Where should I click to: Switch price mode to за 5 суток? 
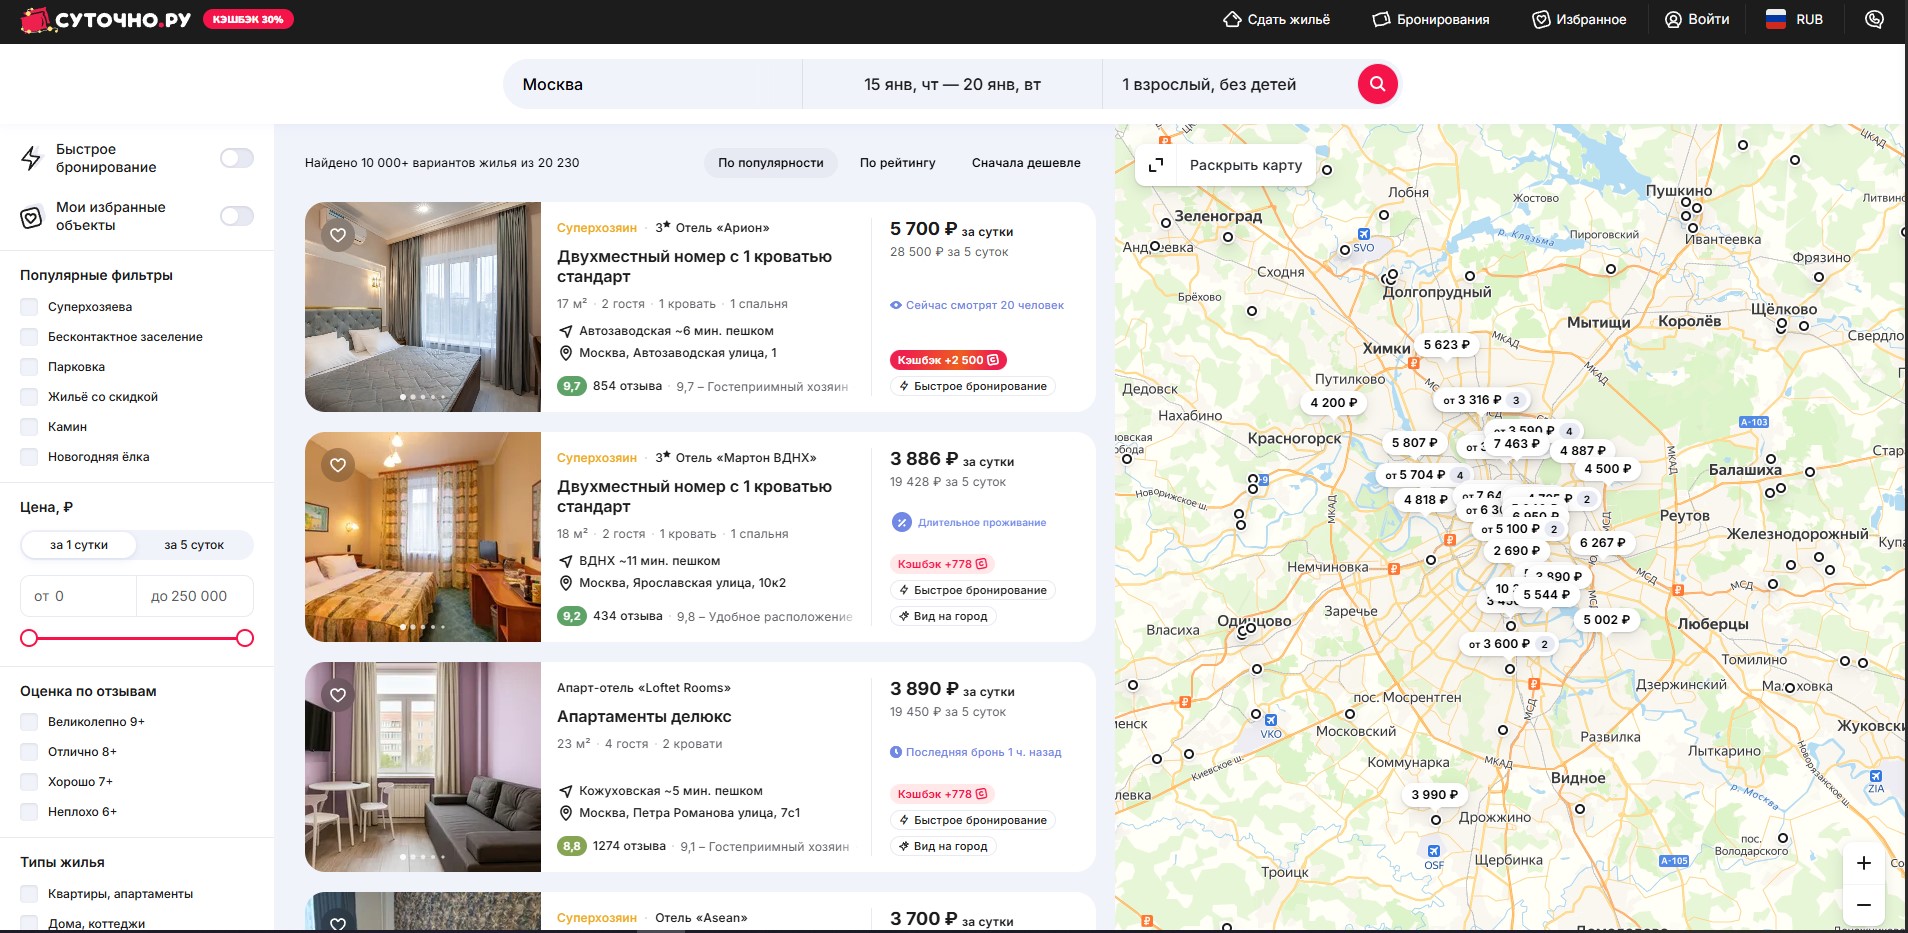click(x=194, y=545)
